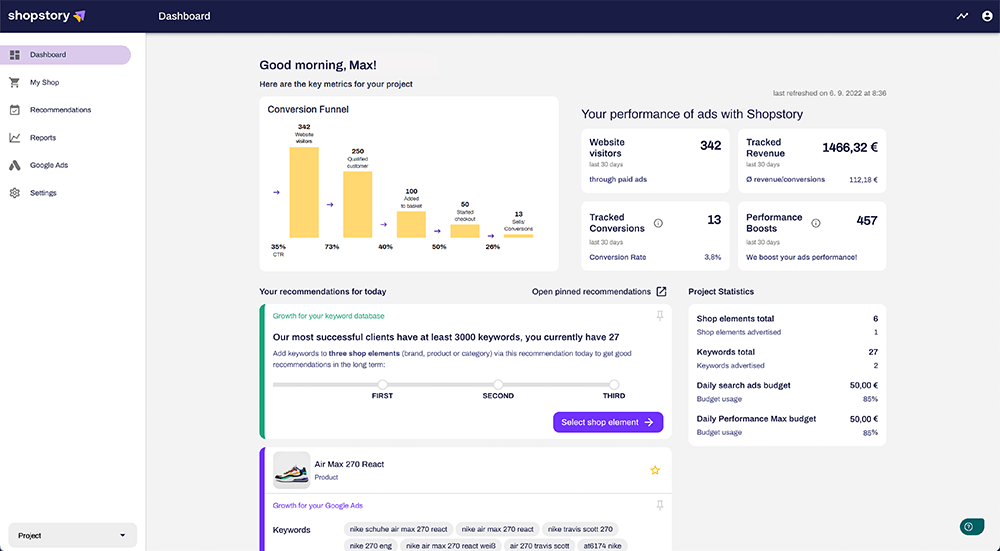Click the Air Max 270 React thumbnail
Viewport: 1000px width, 551px height.
click(x=291, y=471)
